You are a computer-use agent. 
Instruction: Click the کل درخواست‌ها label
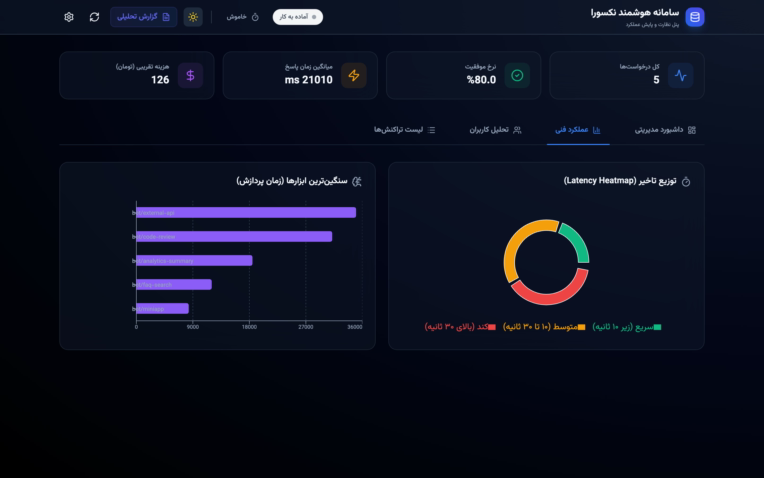[x=639, y=67]
